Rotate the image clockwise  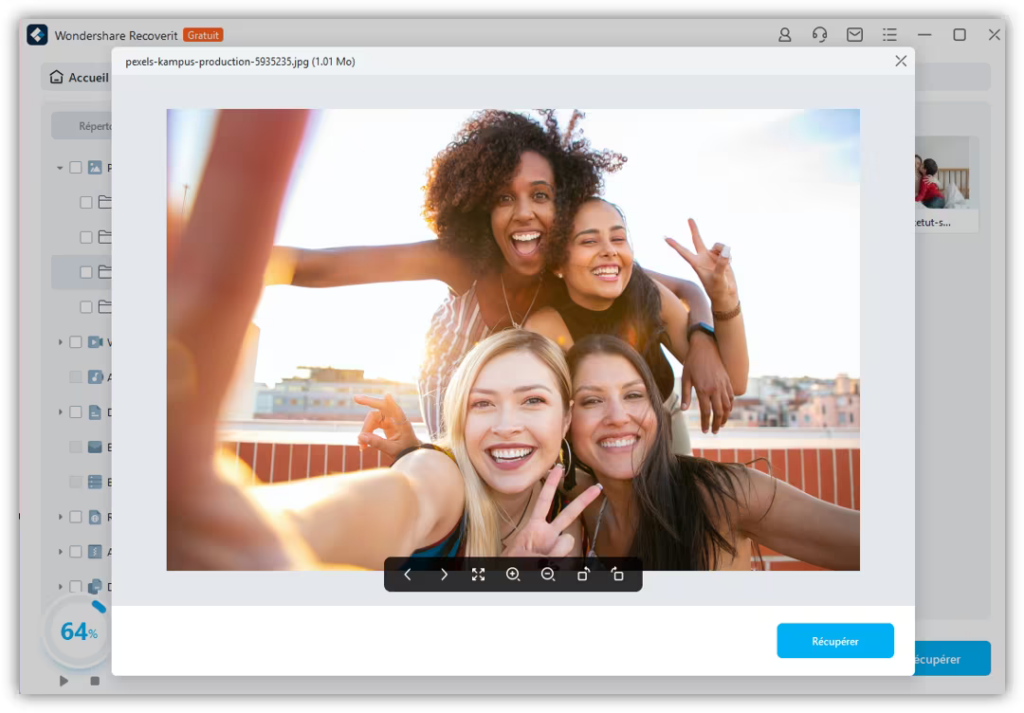point(583,575)
